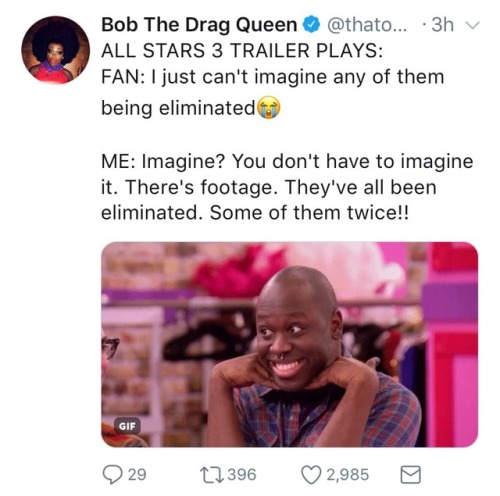Viewport: 500px width, 496px height.
Task: Click the 29 replies count
Action: click(x=137, y=475)
